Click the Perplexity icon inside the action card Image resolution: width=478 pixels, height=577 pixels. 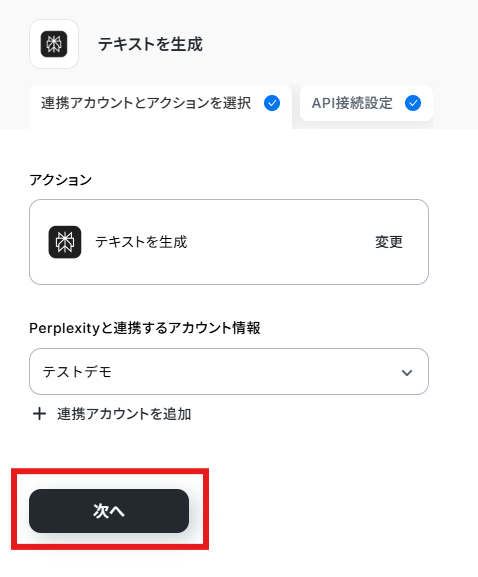(x=65, y=242)
